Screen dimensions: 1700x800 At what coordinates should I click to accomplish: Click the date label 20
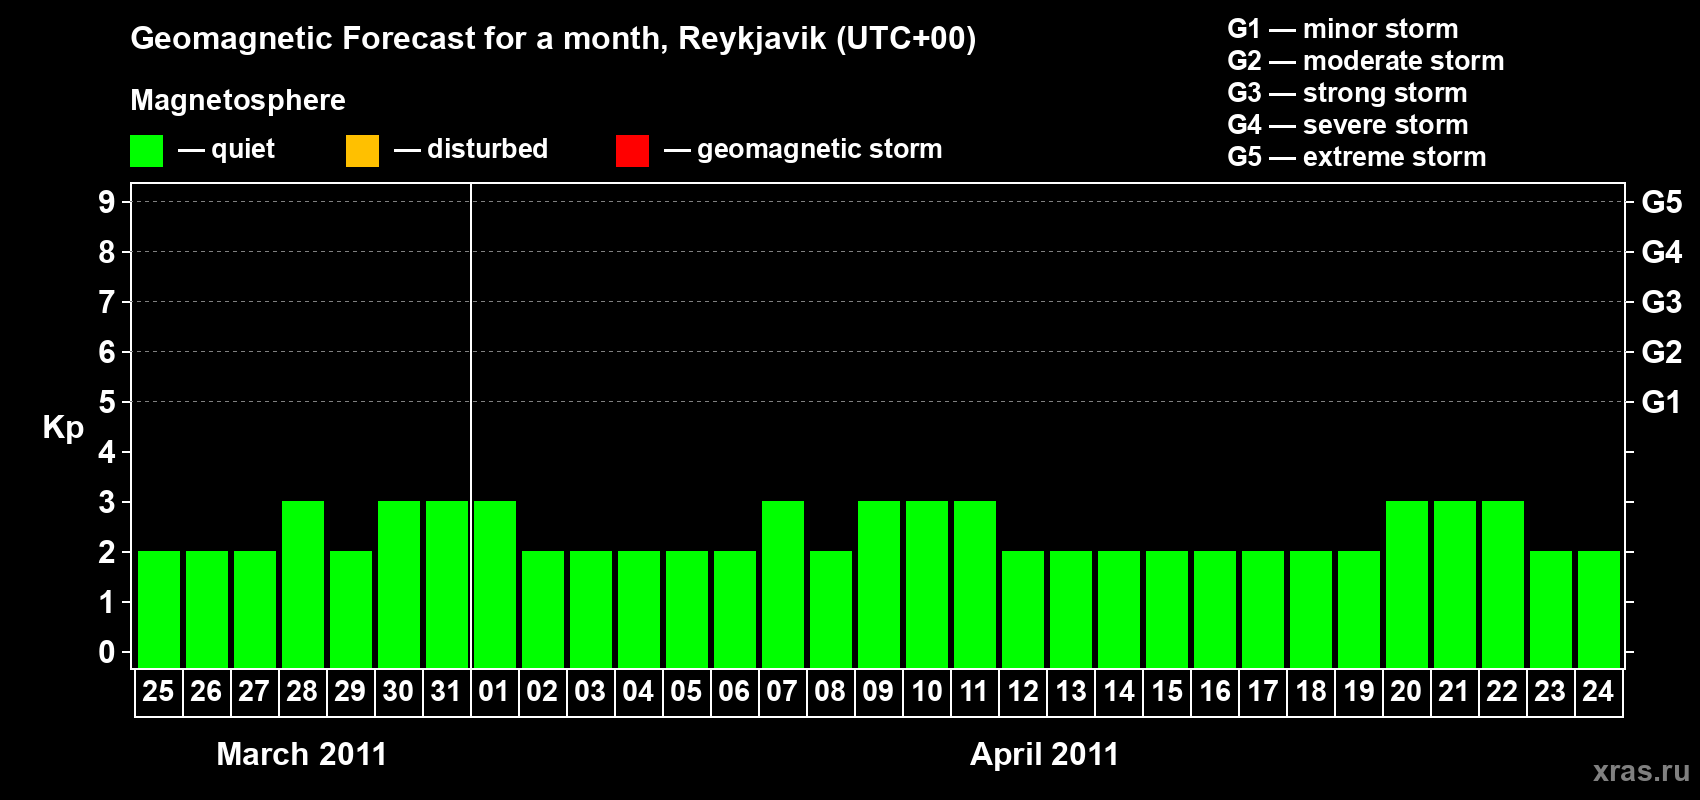(x=1406, y=691)
